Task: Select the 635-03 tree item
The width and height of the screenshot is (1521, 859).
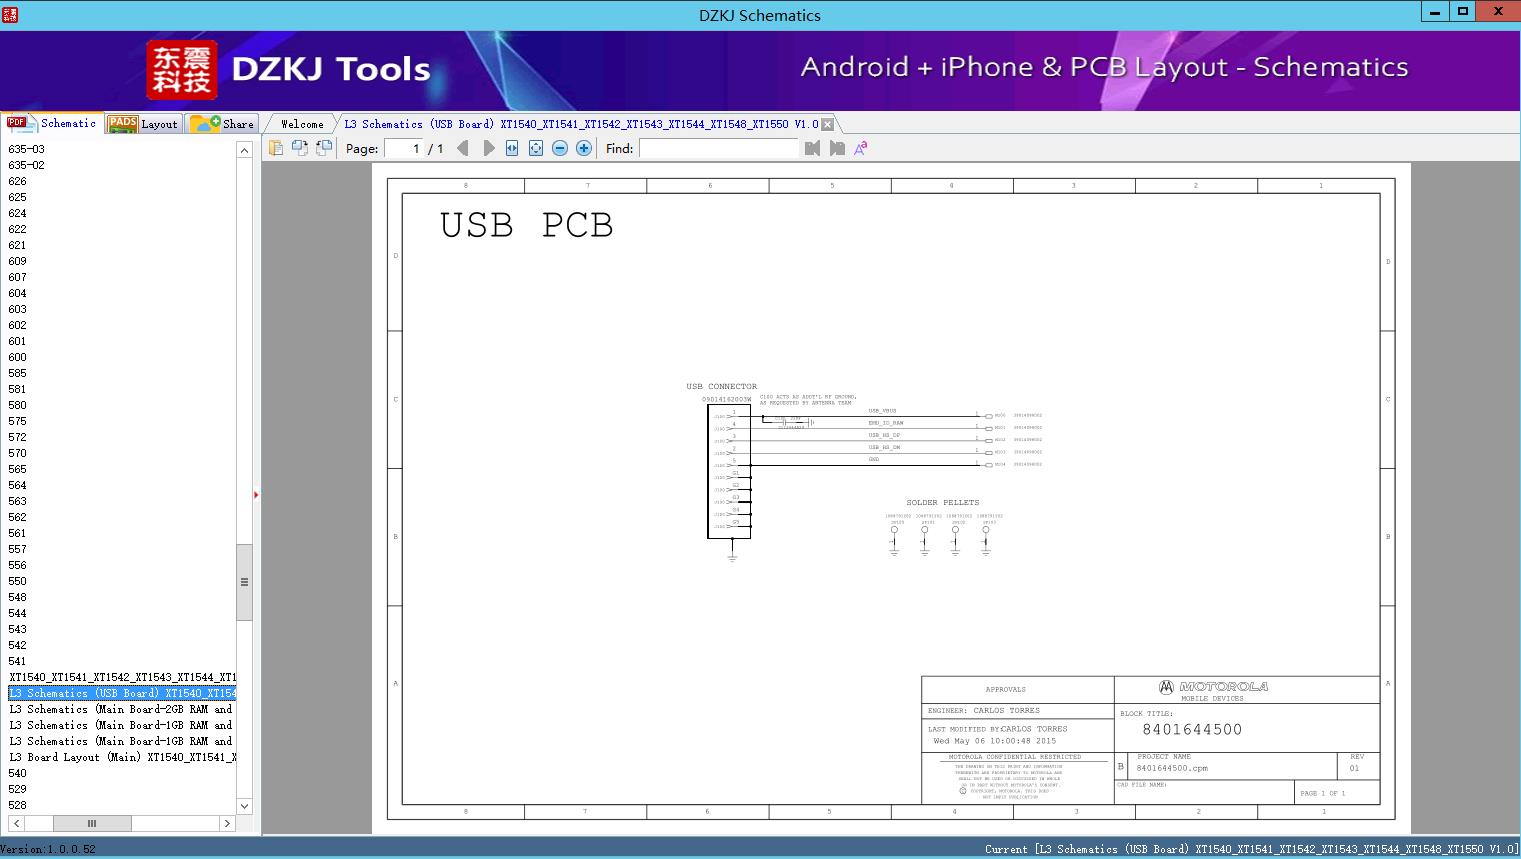Action: (26, 149)
